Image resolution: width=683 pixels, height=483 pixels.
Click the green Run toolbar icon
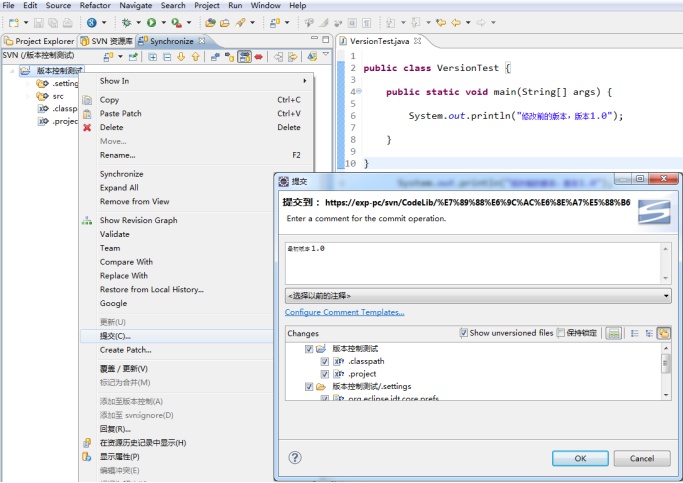pyautogui.click(x=152, y=23)
